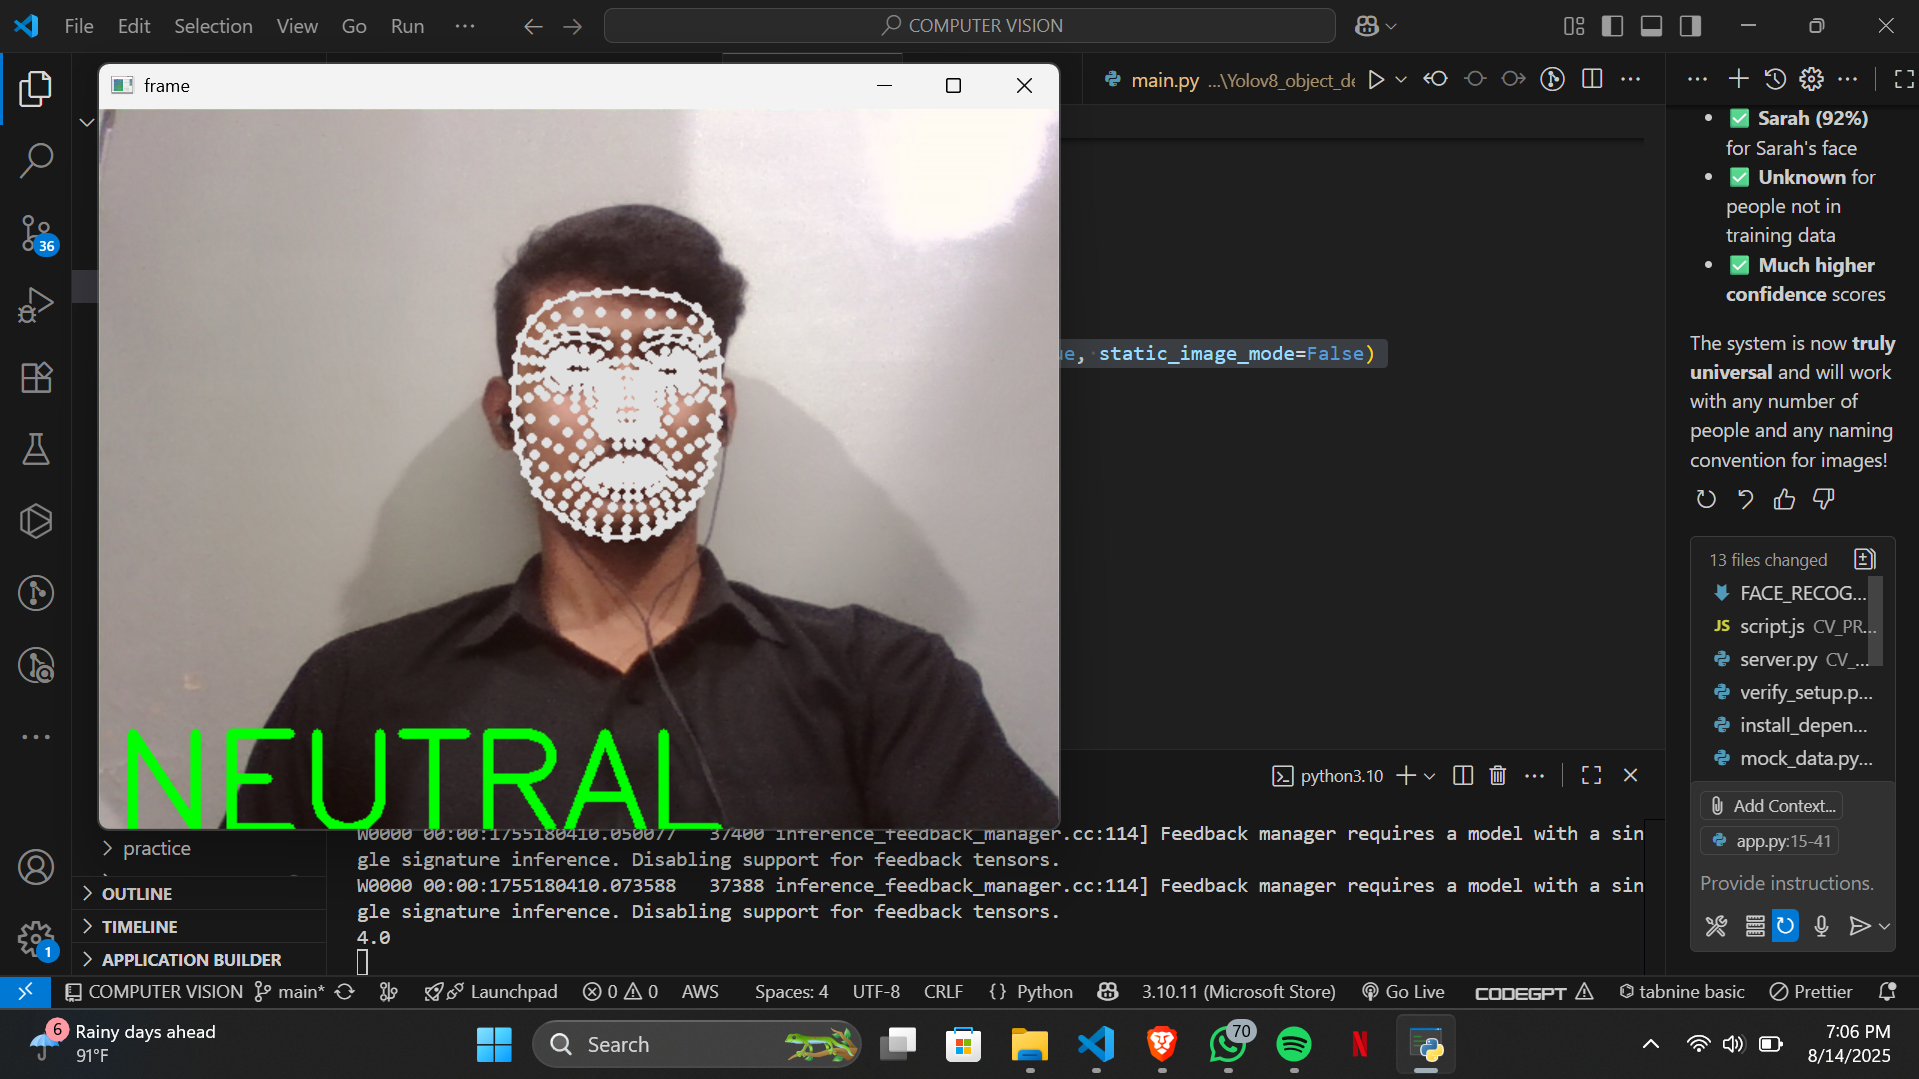1919x1079 pixels.
Task: Click the thumbs up on chat response
Action: 1784,499
